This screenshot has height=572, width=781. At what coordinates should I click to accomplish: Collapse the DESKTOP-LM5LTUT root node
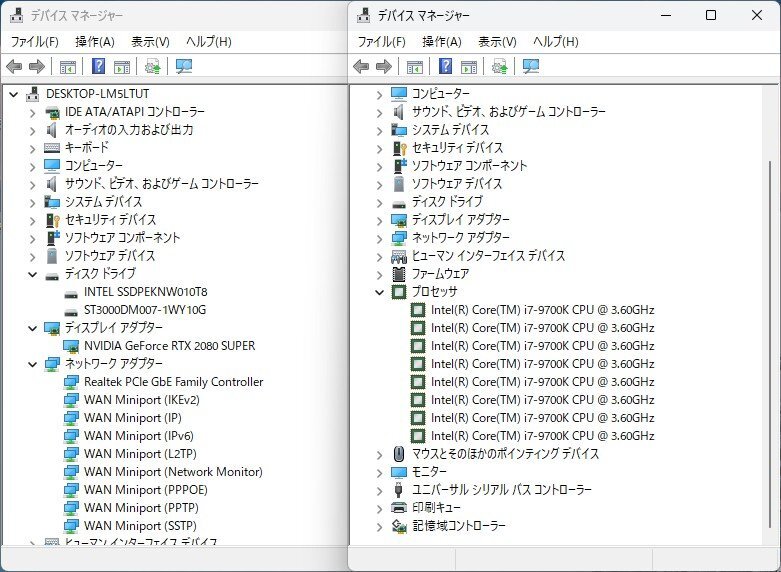(x=13, y=94)
